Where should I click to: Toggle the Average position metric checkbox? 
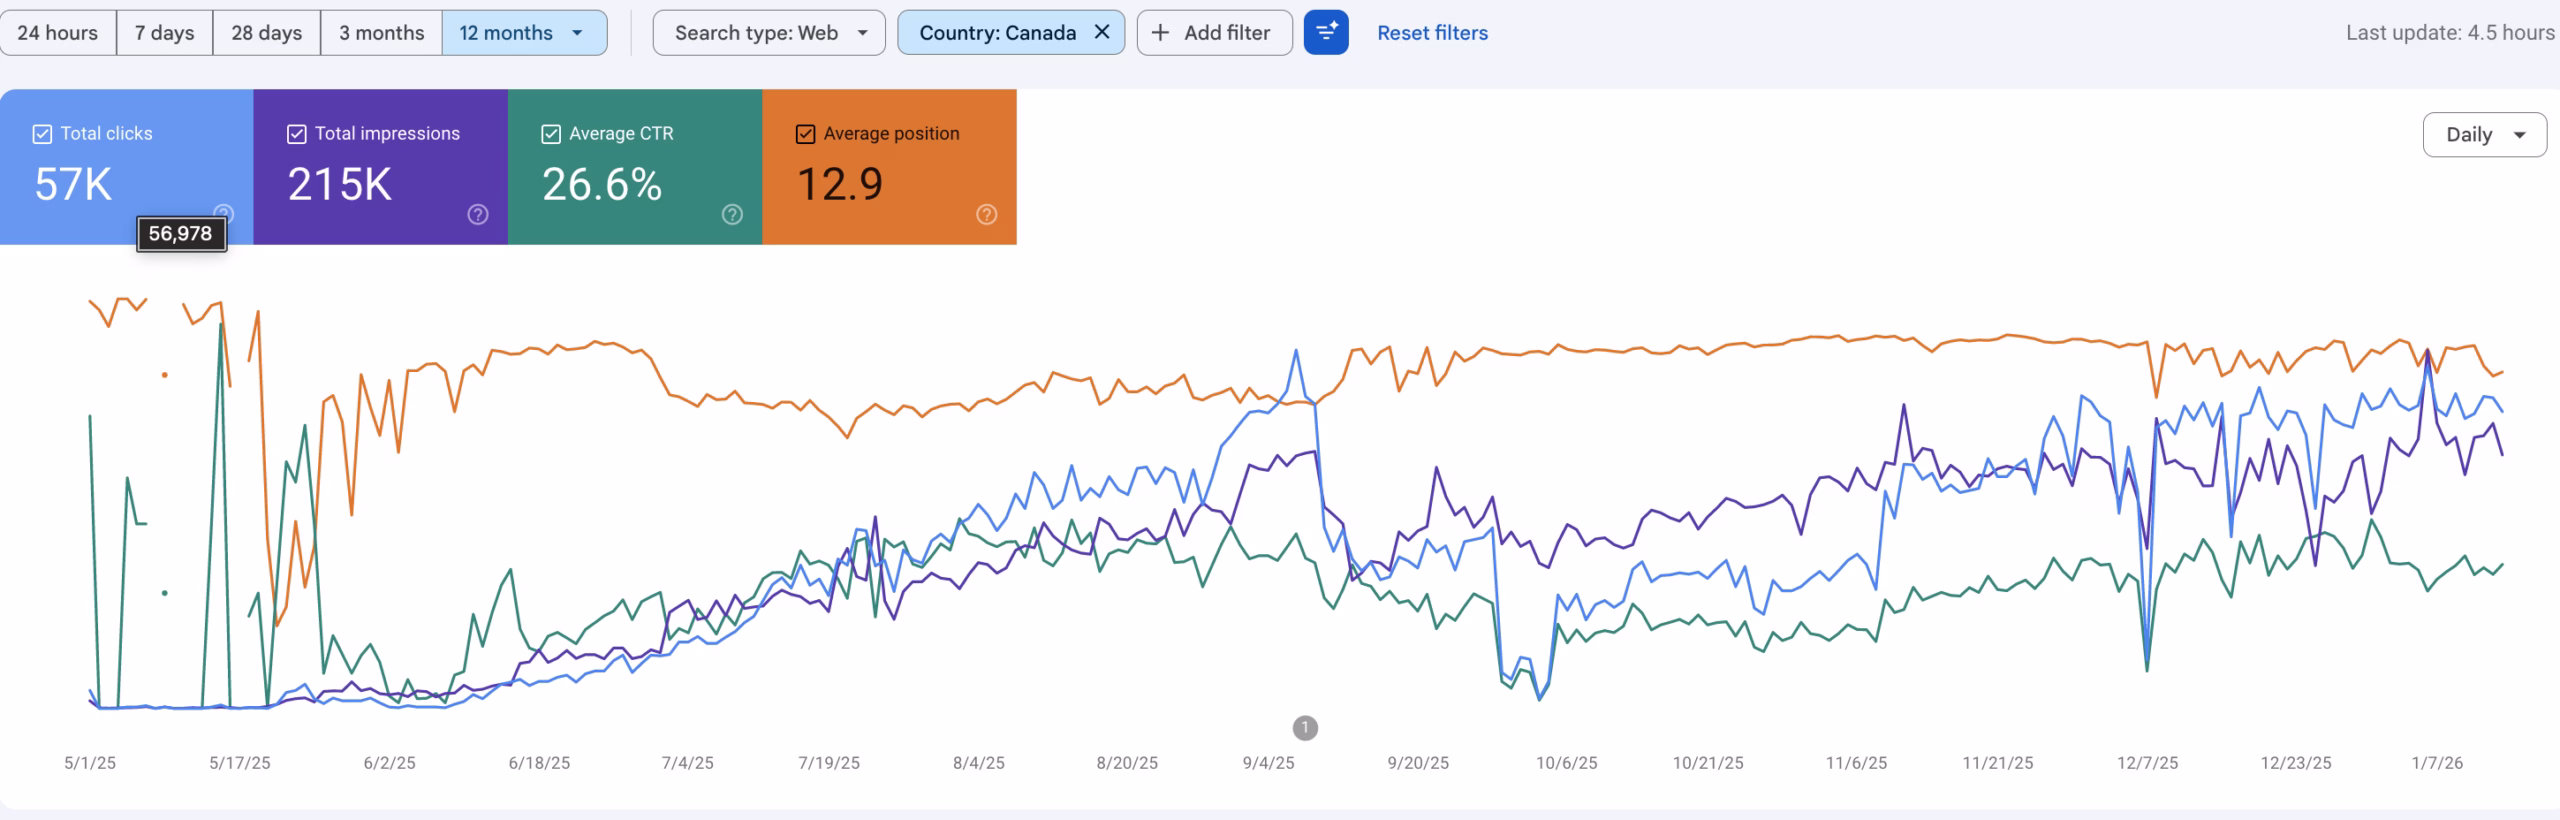[805, 134]
